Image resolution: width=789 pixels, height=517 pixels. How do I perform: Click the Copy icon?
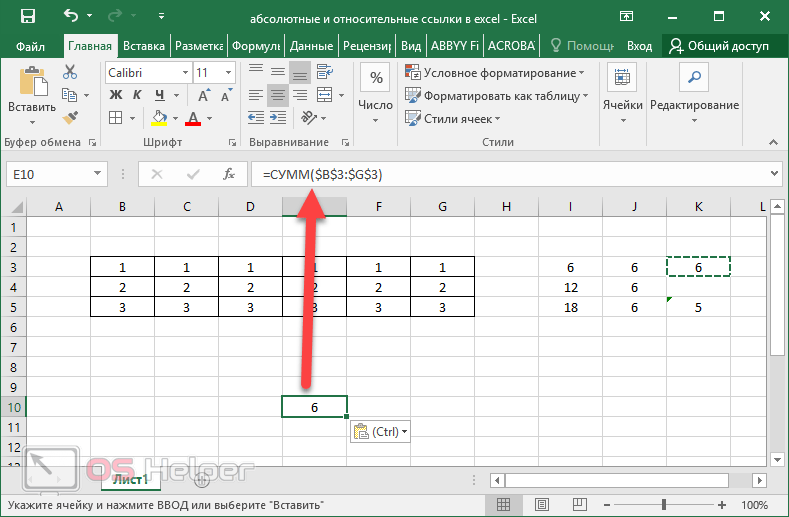(69, 95)
